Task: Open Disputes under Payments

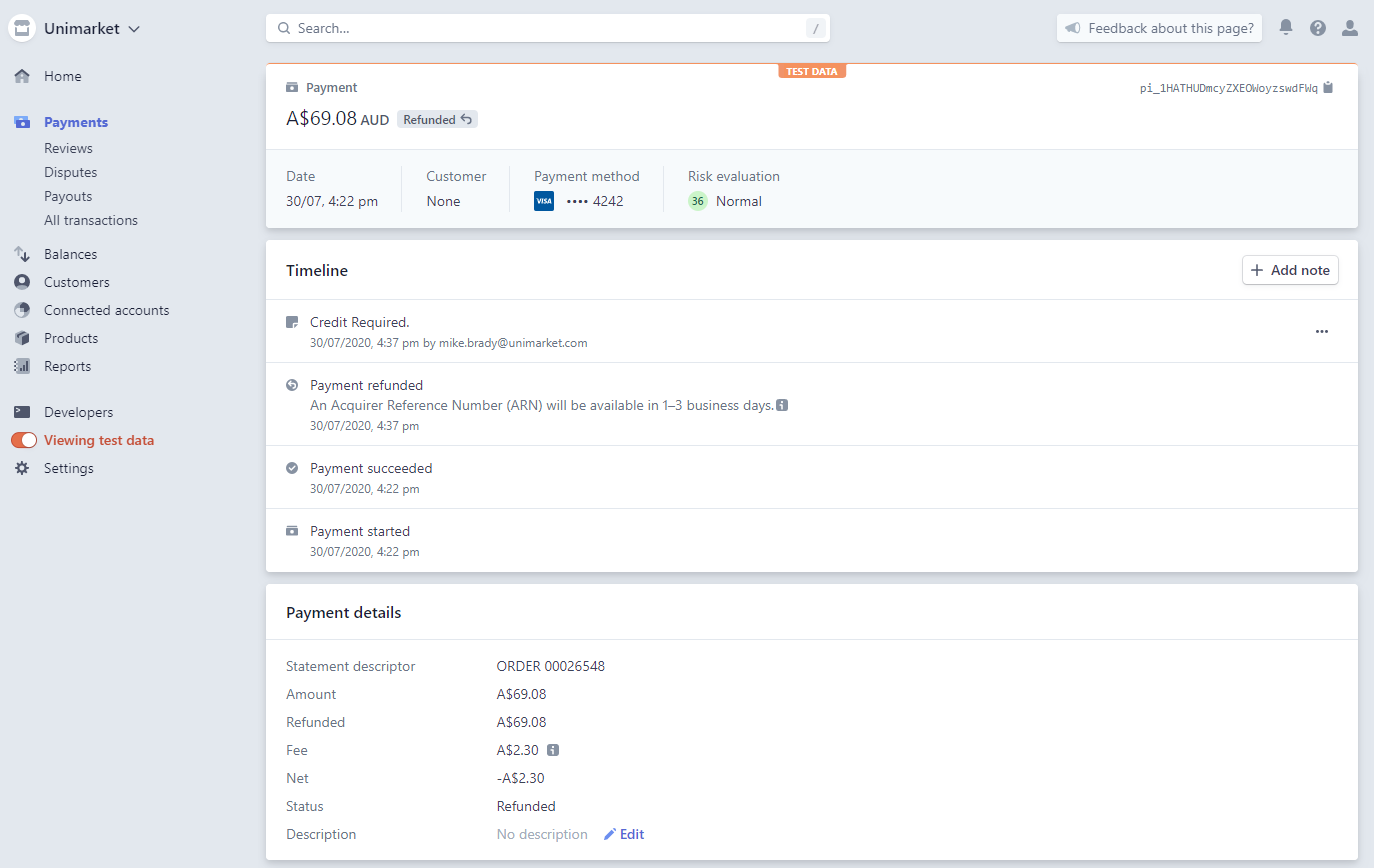Action: (x=70, y=172)
